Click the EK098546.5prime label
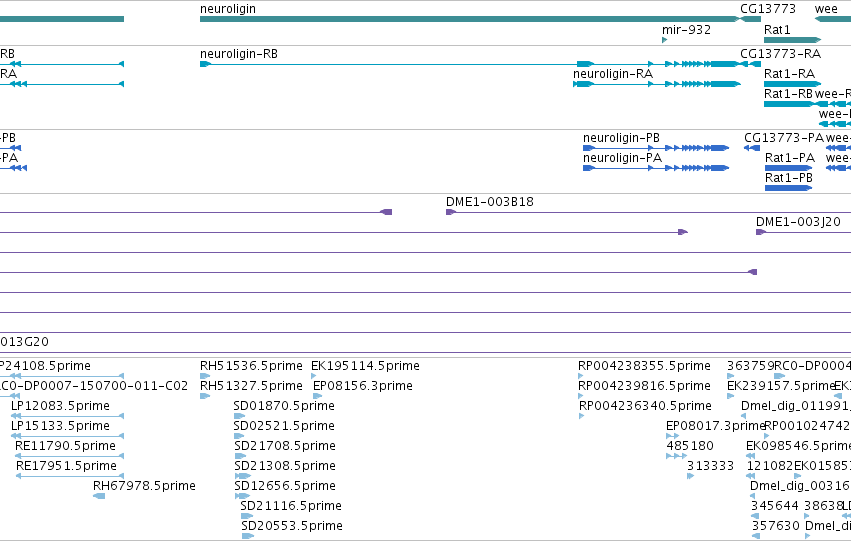Image resolution: width=851 pixels, height=541 pixels. (x=798, y=446)
